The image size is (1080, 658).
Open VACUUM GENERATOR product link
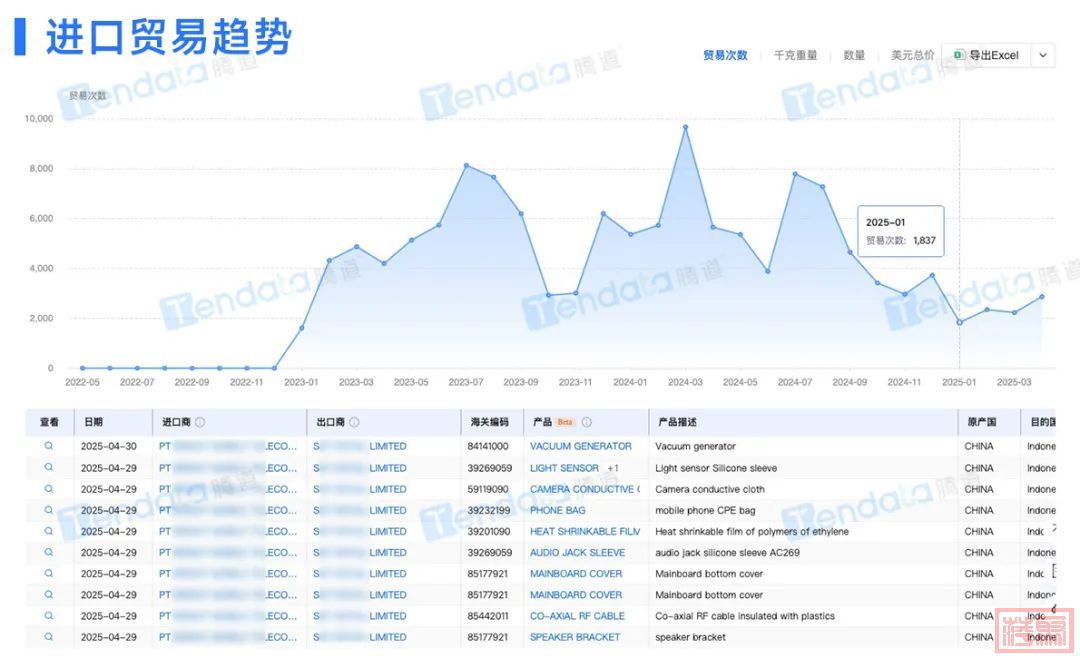click(580, 446)
